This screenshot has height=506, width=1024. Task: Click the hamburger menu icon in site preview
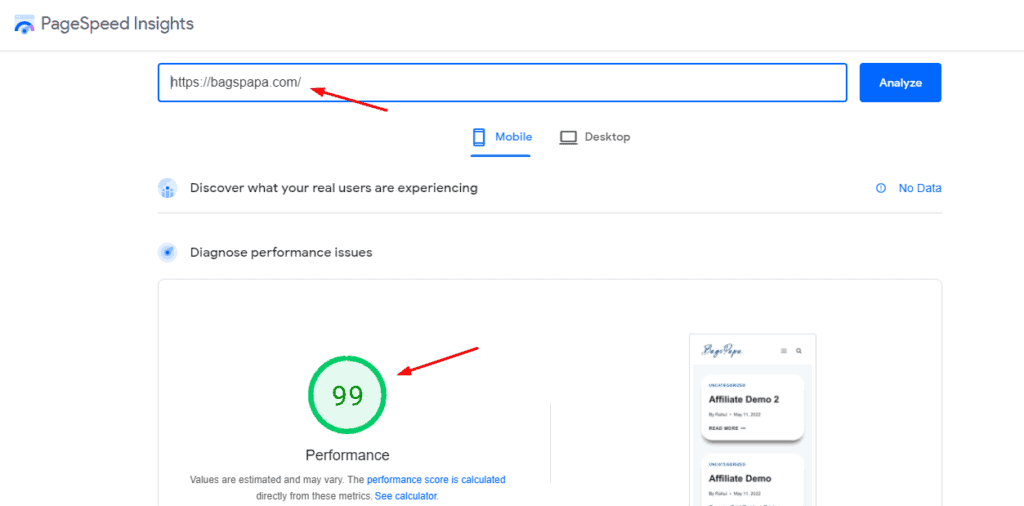click(x=784, y=351)
